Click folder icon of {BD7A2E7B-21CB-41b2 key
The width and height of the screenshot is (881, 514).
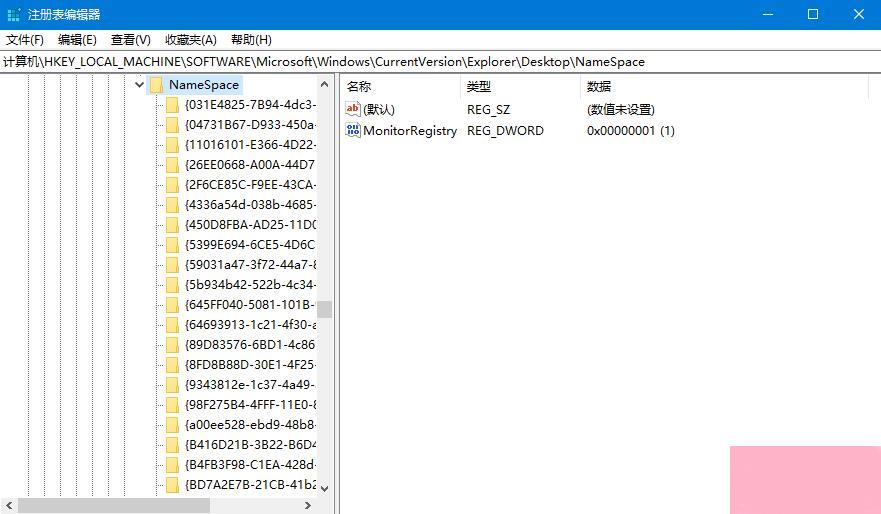172,484
